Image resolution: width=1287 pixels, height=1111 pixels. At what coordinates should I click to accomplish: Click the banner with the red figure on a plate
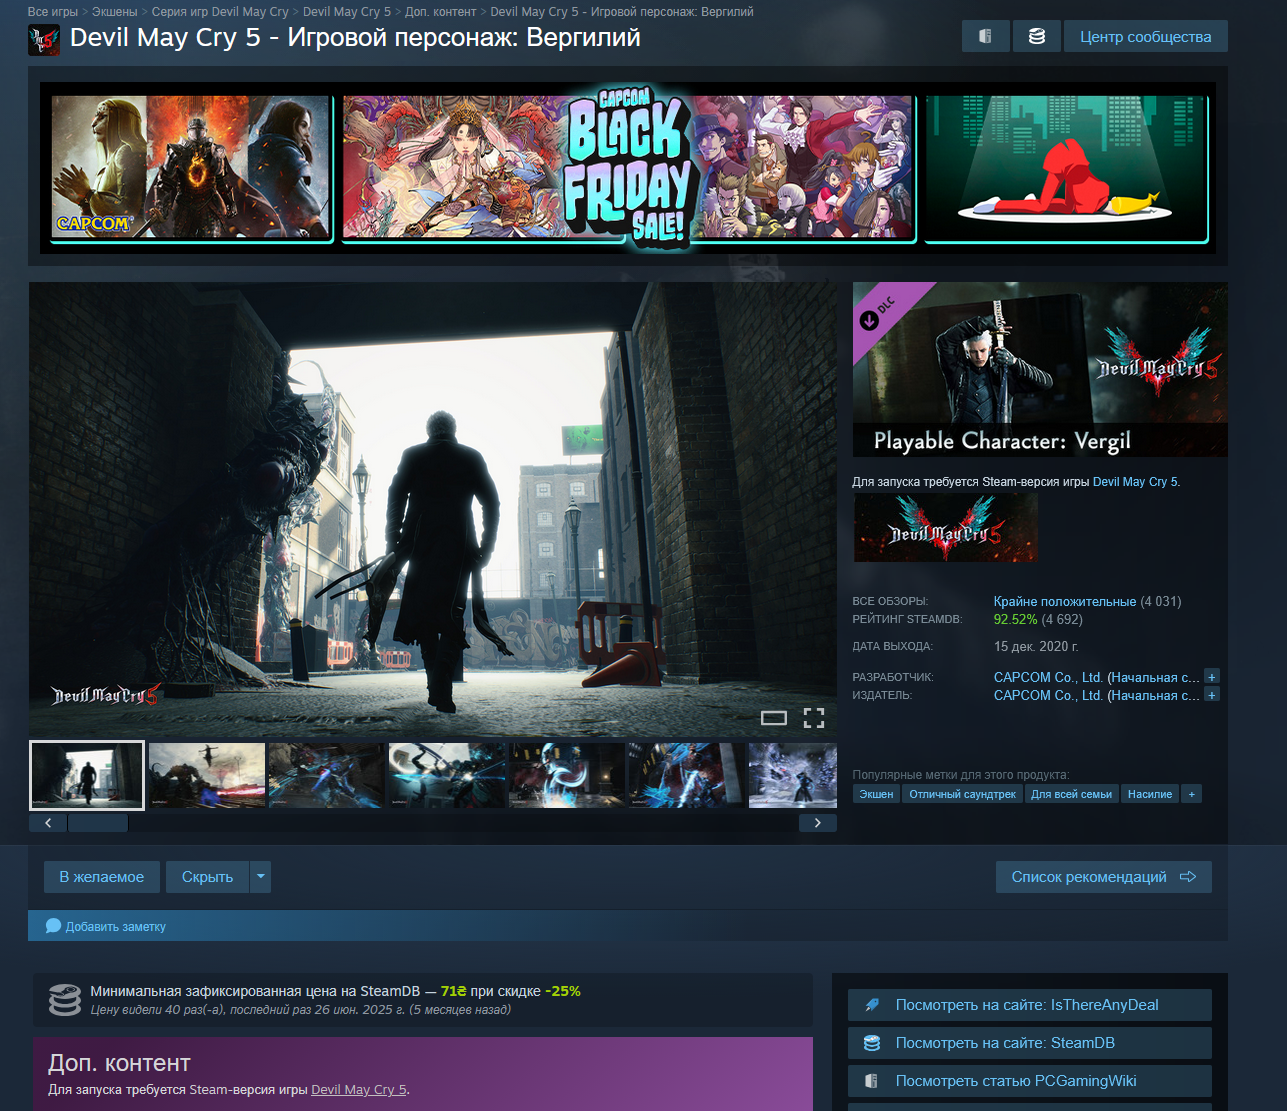[x=1066, y=168]
